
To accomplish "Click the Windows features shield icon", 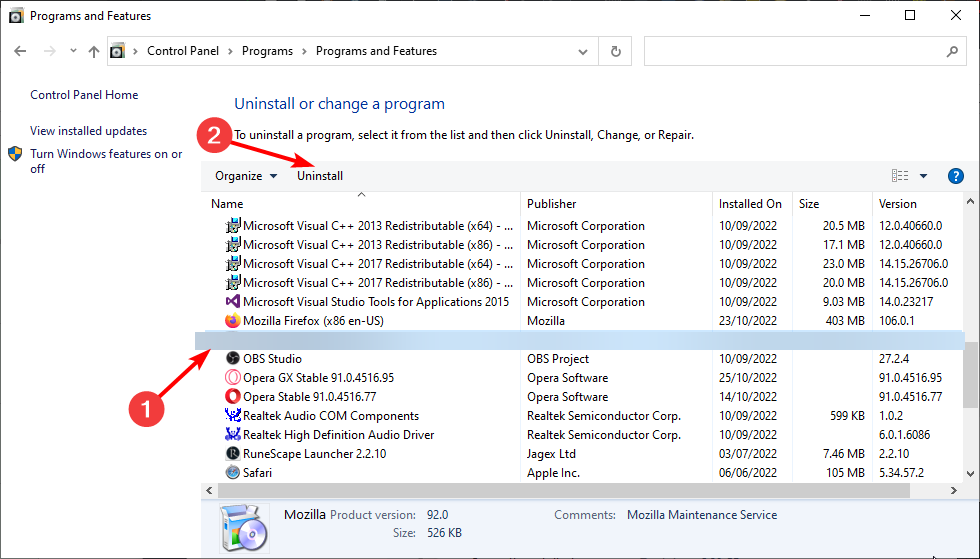I will point(16,154).
